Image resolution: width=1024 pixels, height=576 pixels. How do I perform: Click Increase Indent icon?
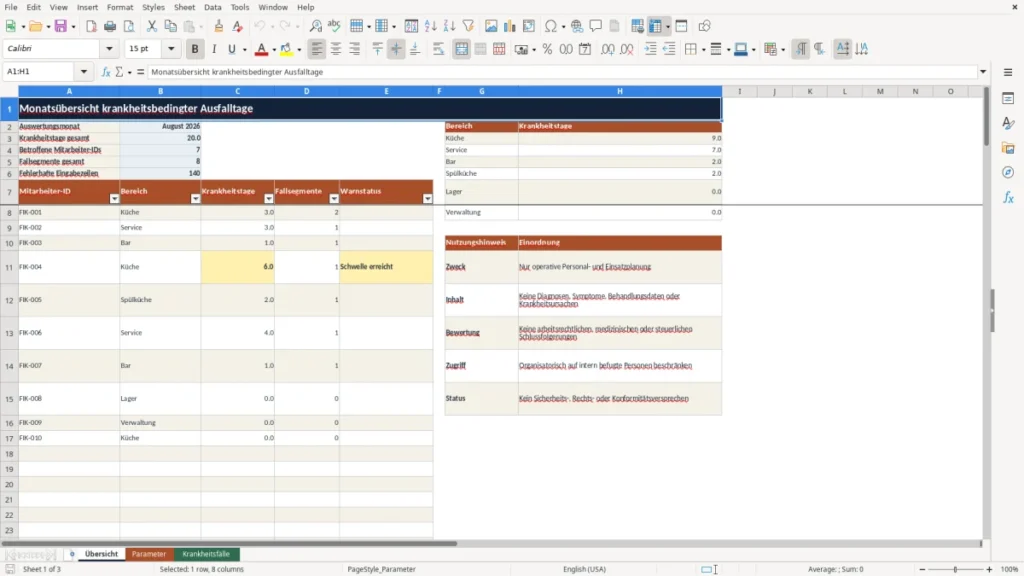(650, 49)
